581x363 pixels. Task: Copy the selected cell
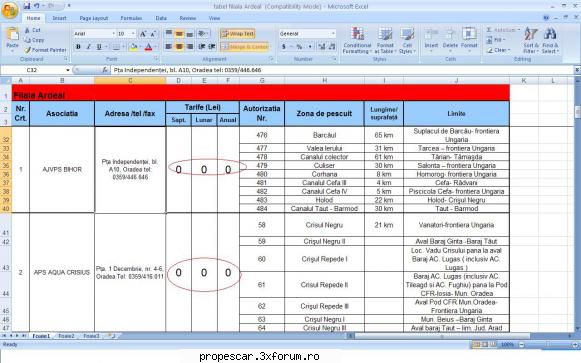tap(34, 40)
